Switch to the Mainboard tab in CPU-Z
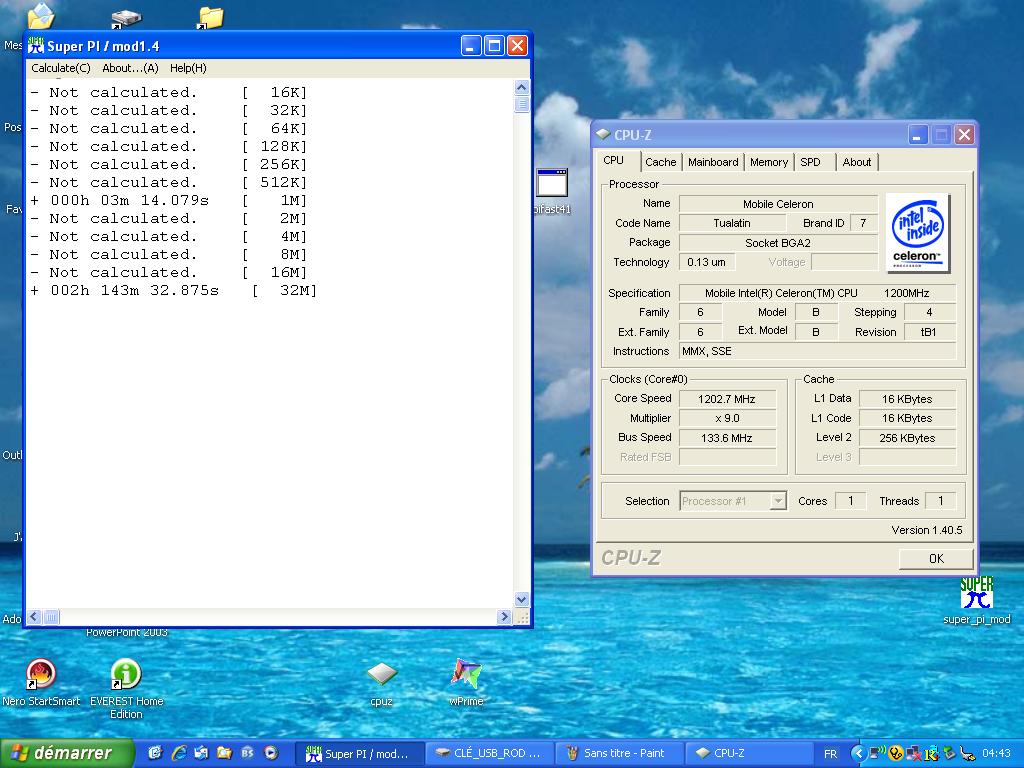Viewport: 1024px width, 768px height. [x=712, y=162]
